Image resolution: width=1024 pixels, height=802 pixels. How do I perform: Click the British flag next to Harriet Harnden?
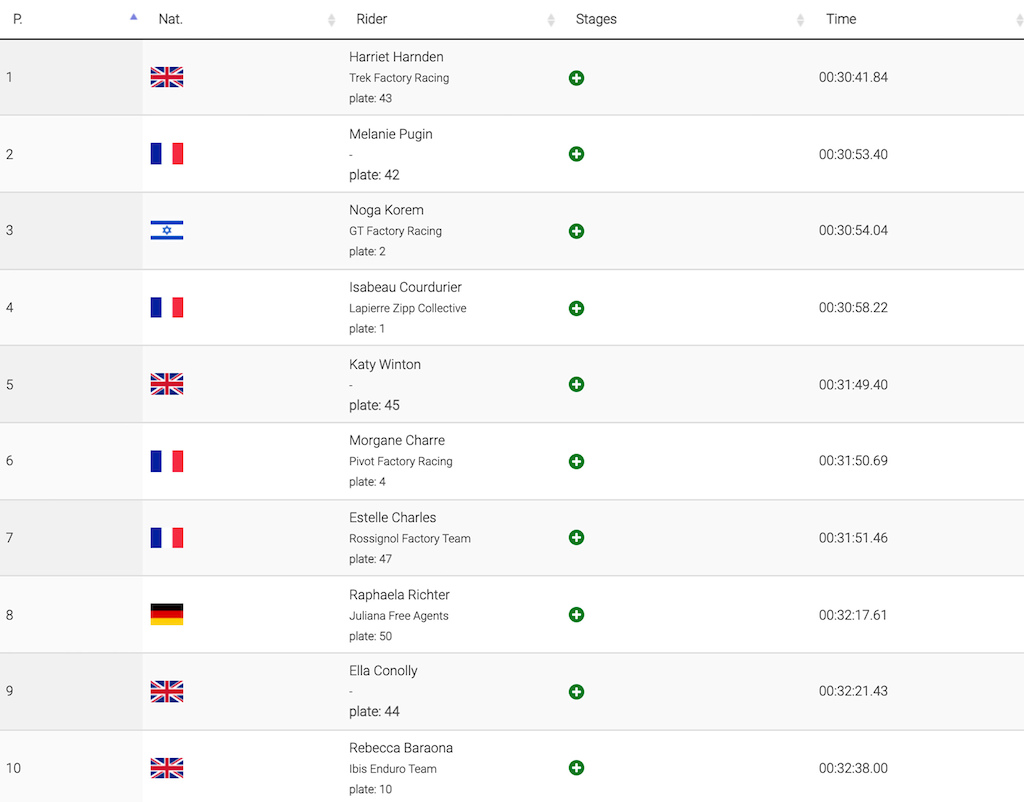coord(167,77)
